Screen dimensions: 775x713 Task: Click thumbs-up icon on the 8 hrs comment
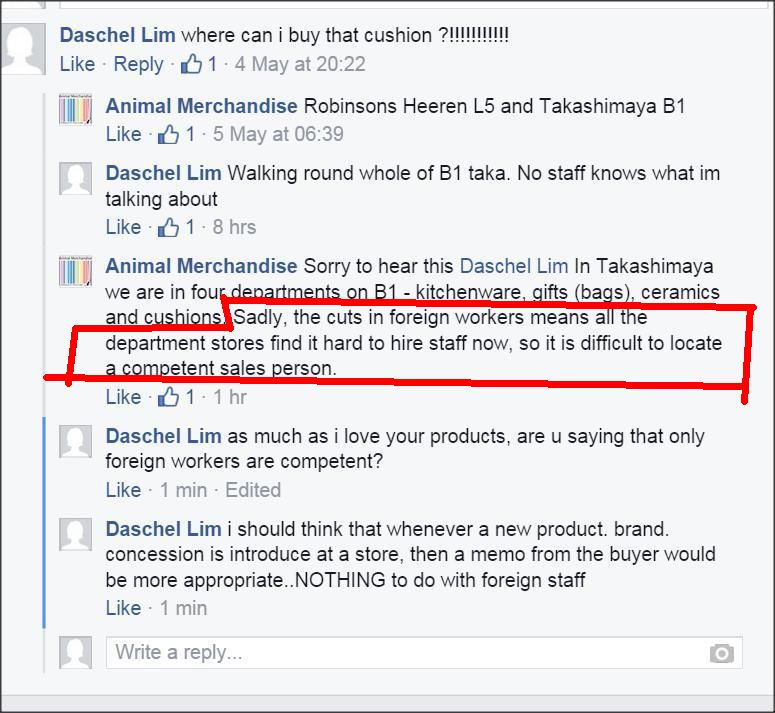tap(169, 227)
